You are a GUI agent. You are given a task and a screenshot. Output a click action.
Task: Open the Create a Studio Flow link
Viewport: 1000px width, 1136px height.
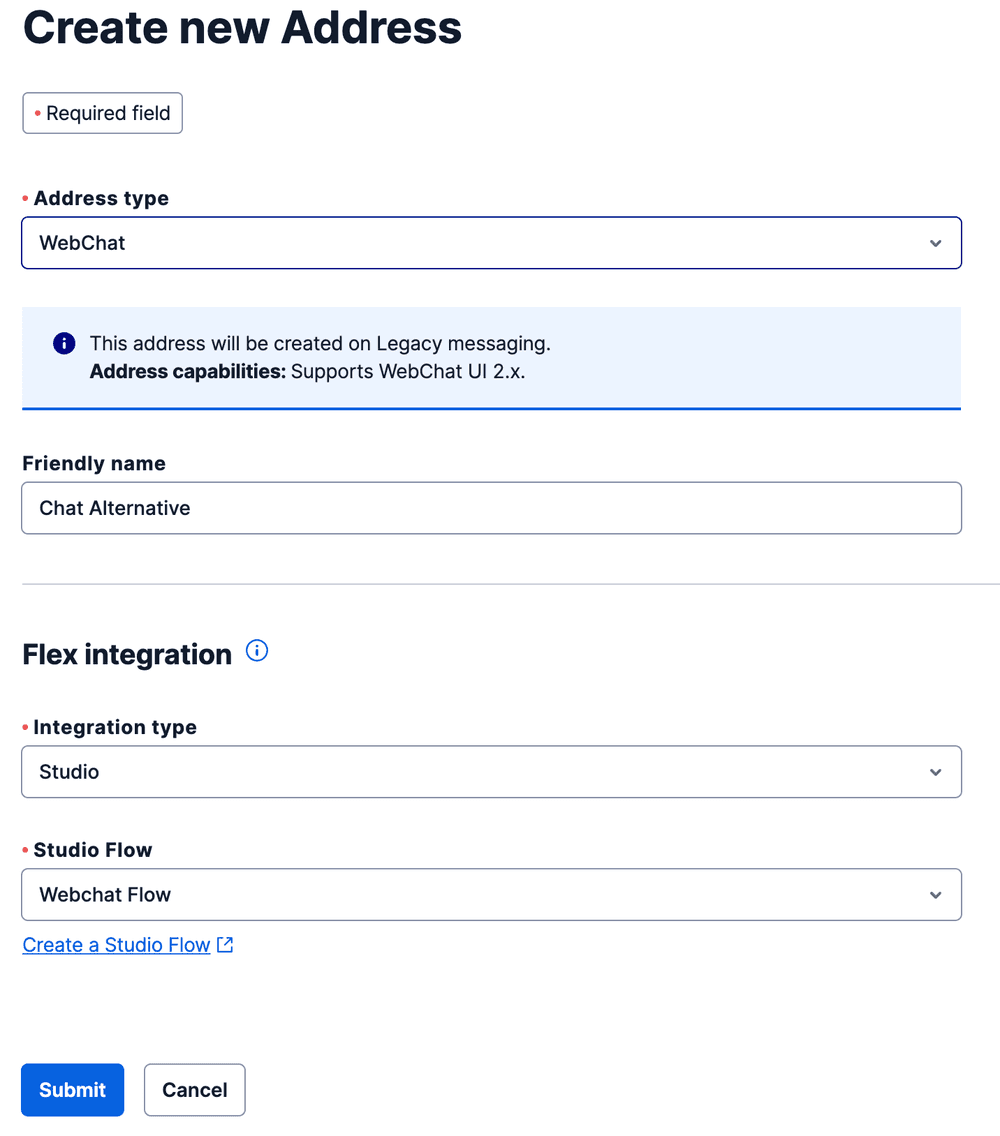pyautogui.click(x=116, y=944)
